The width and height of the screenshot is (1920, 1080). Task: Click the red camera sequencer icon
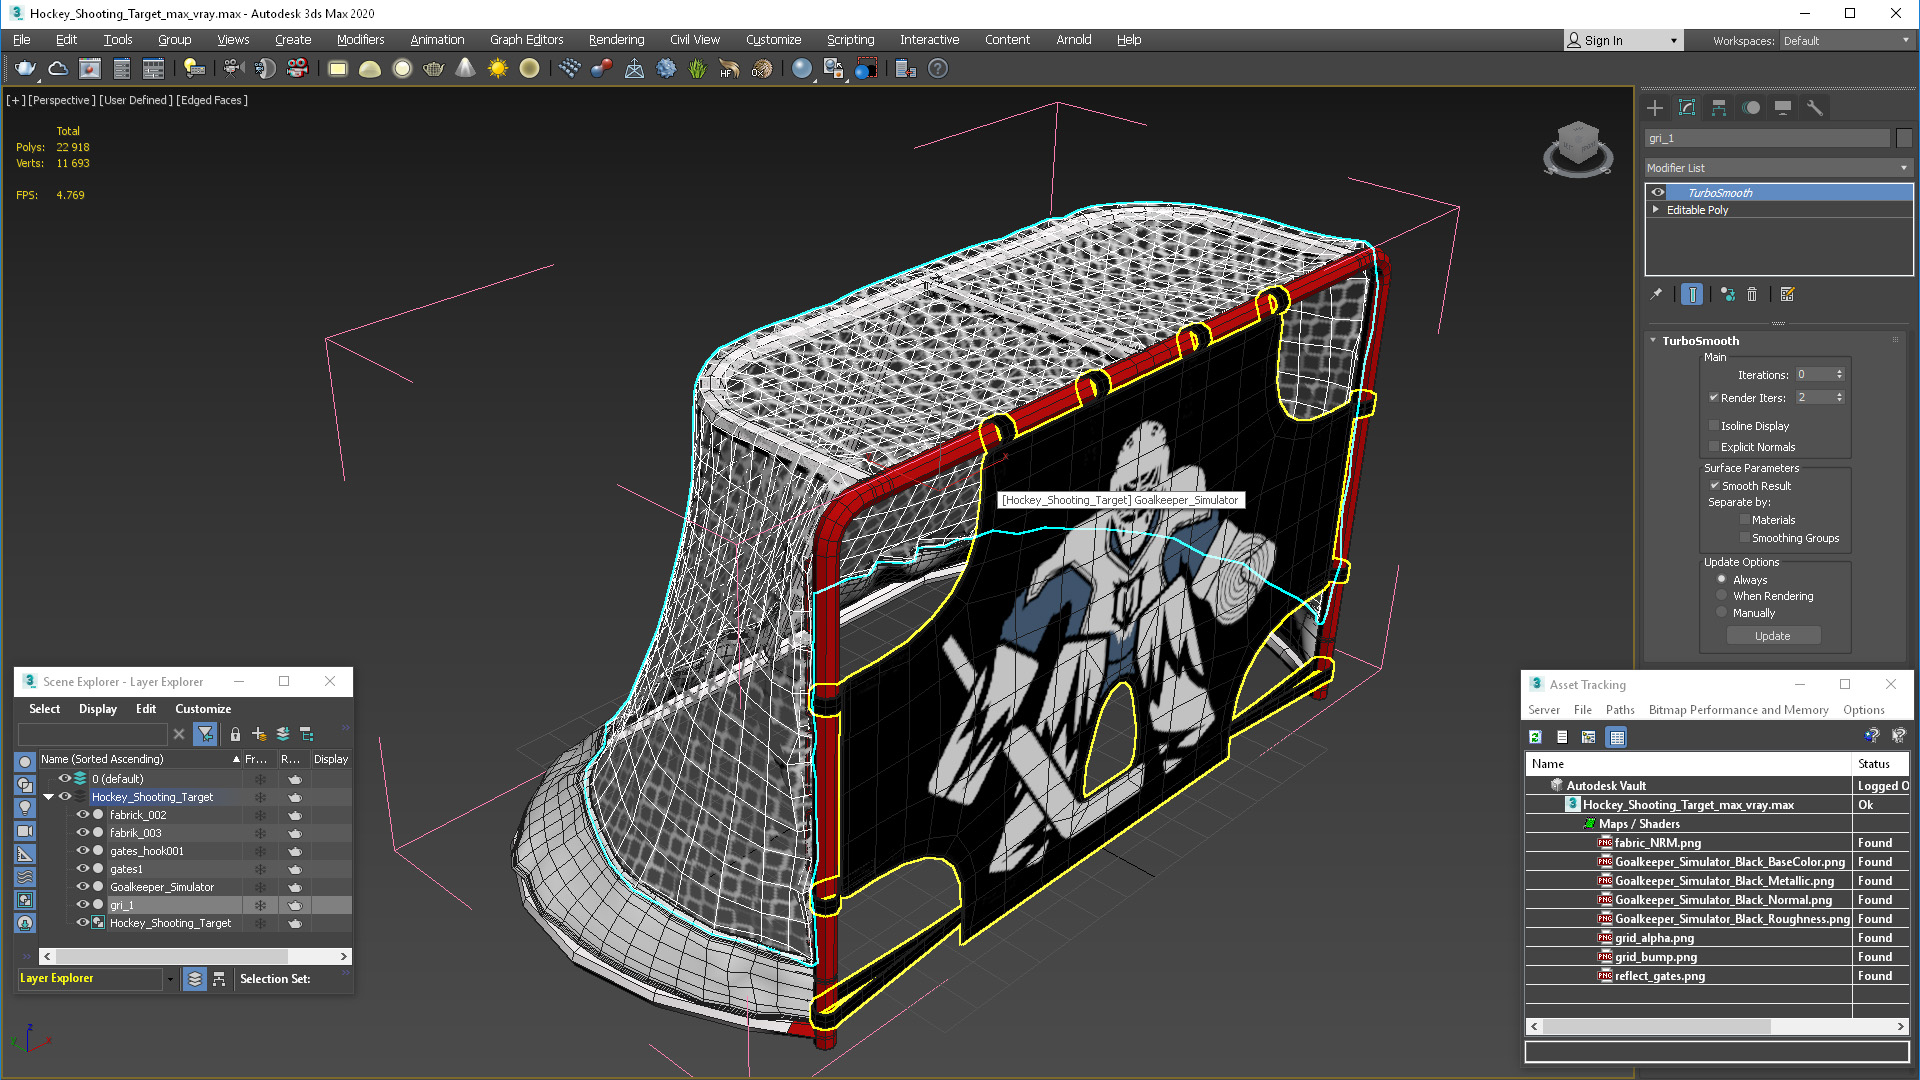point(298,69)
